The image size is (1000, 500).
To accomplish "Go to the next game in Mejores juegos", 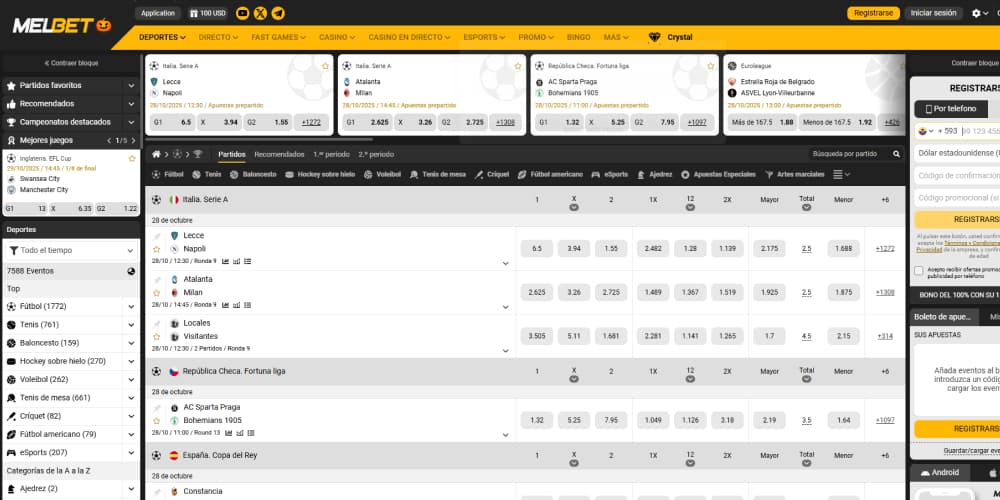I will point(132,140).
